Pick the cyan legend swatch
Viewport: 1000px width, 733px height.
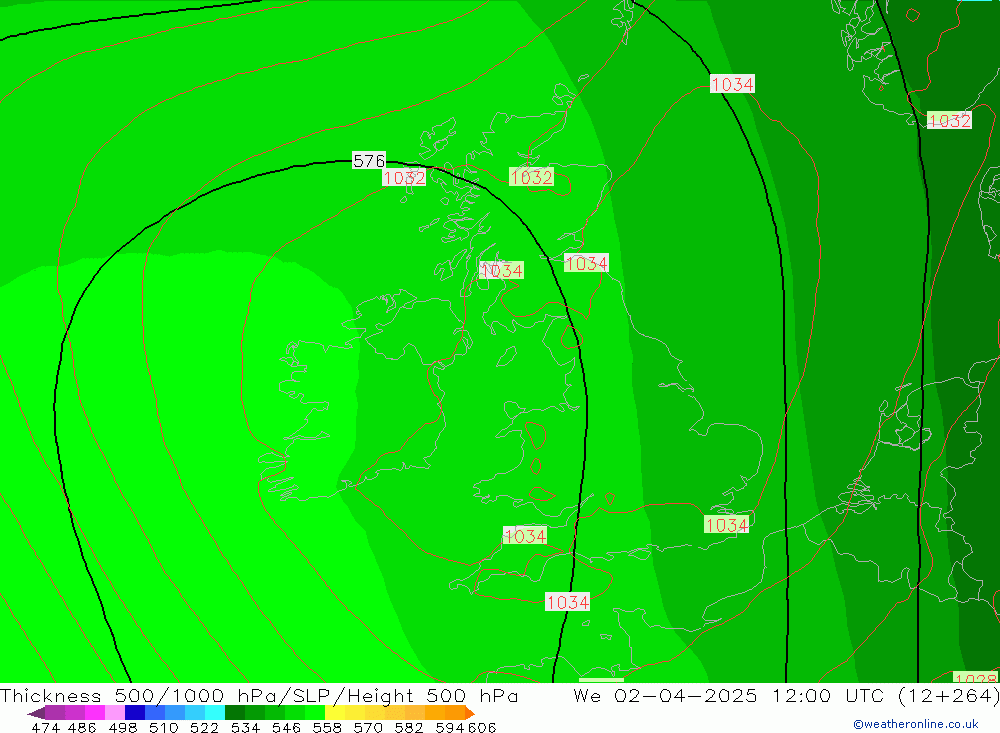click(215, 713)
